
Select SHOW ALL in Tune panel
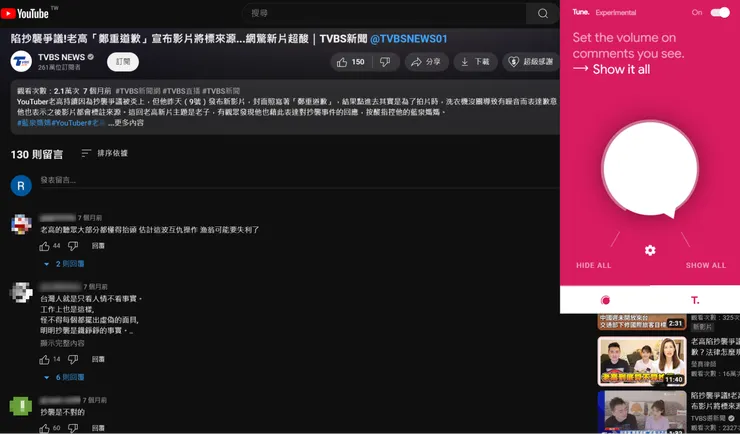tap(706, 265)
